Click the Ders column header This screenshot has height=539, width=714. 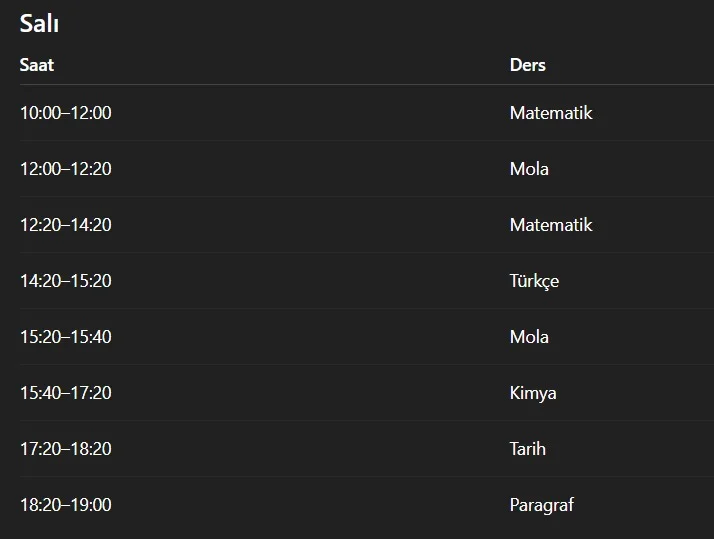point(527,65)
